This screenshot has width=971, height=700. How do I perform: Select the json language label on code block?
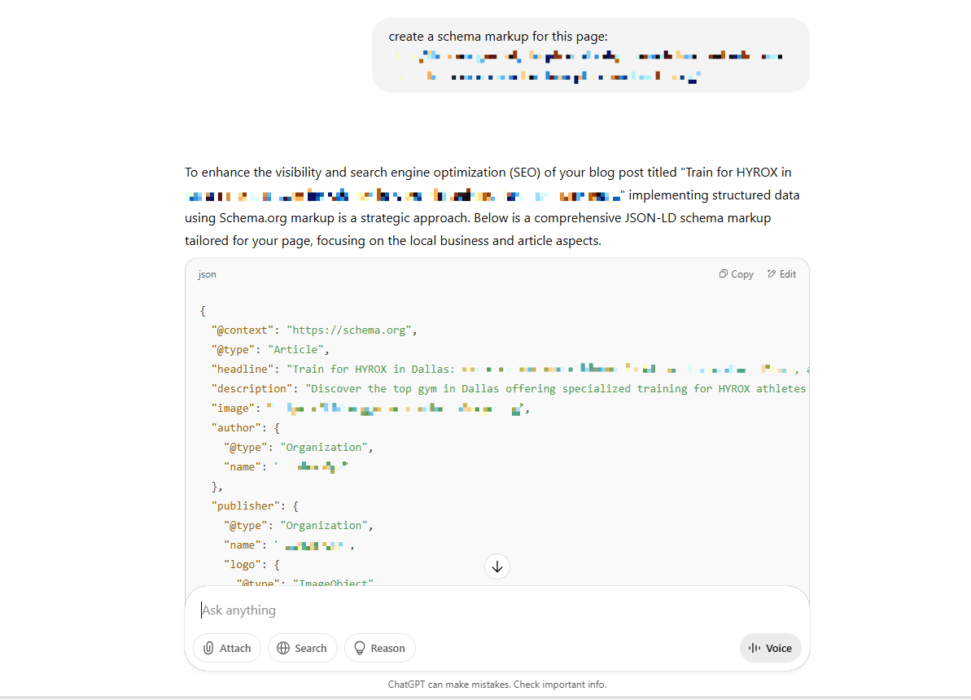click(x=207, y=273)
